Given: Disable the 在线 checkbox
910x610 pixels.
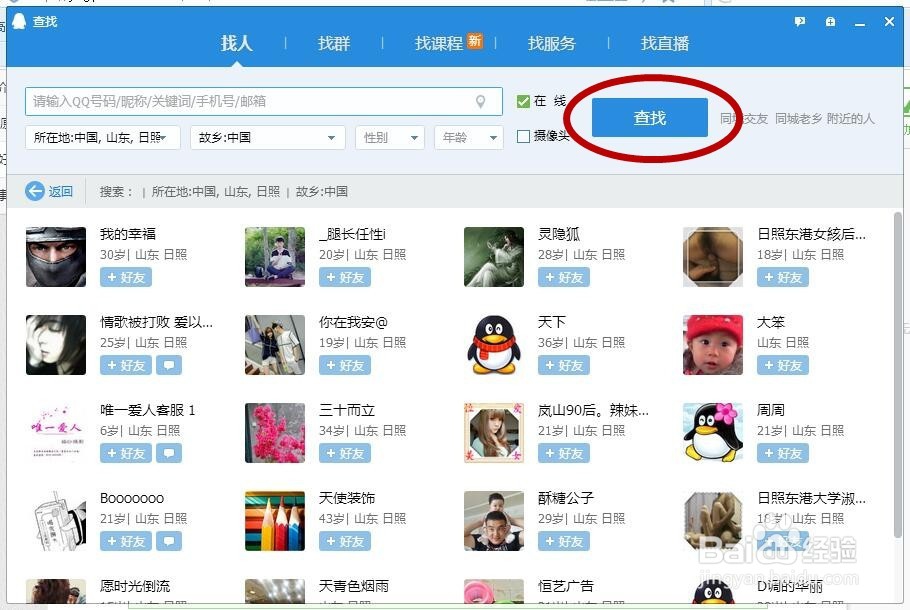Looking at the screenshot, I should (x=522, y=101).
